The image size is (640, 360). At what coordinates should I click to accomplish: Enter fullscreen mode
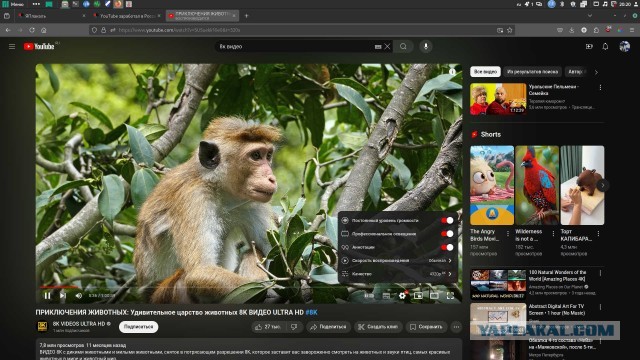coord(450,296)
